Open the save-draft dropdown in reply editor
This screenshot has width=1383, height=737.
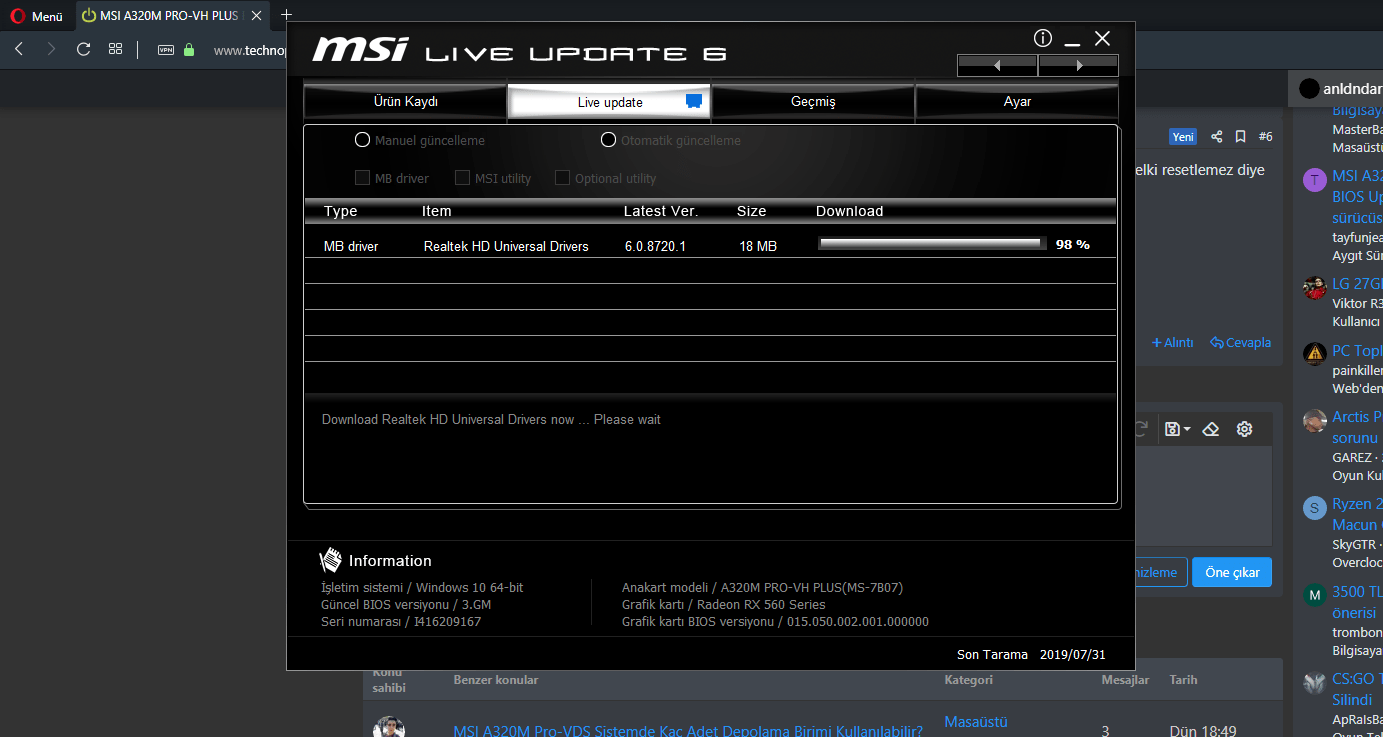point(1178,429)
